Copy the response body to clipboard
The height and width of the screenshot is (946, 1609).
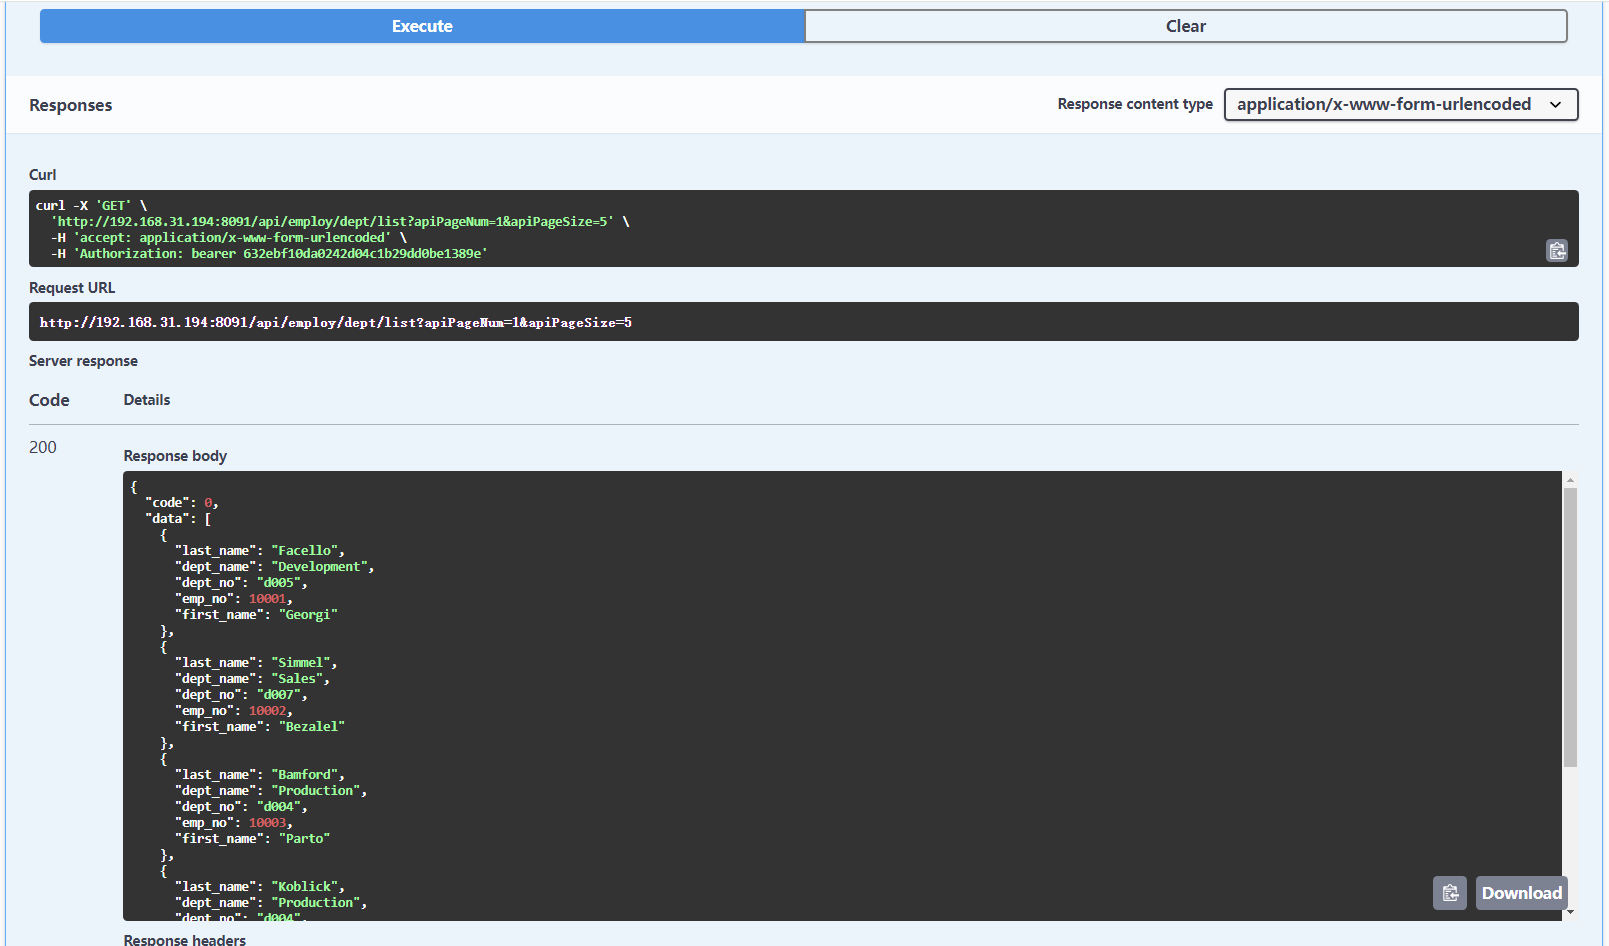[1450, 893]
